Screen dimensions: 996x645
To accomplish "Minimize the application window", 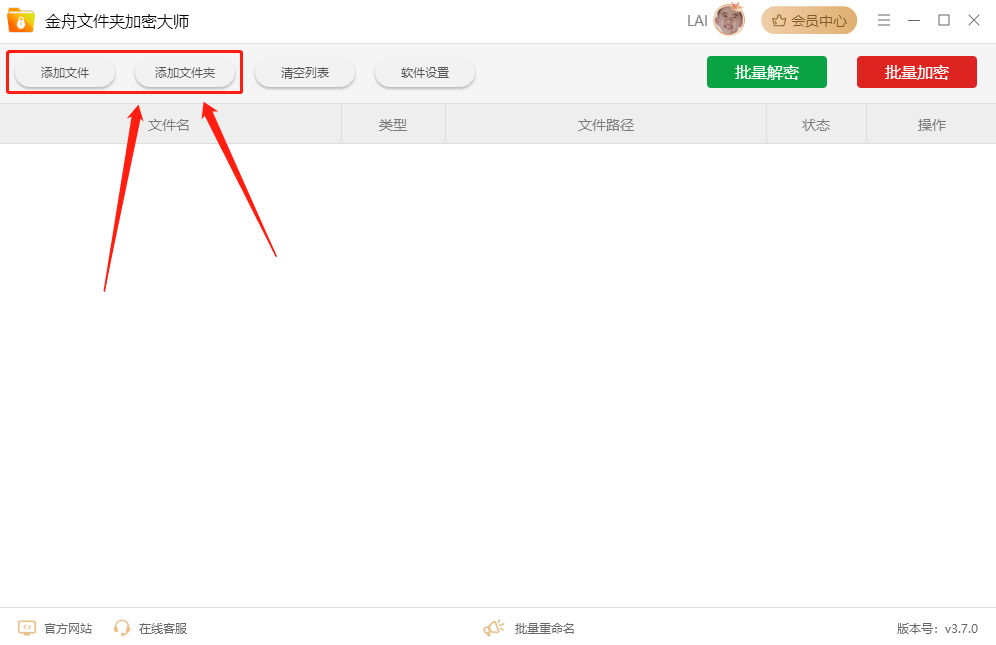I will click(x=914, y=20).
